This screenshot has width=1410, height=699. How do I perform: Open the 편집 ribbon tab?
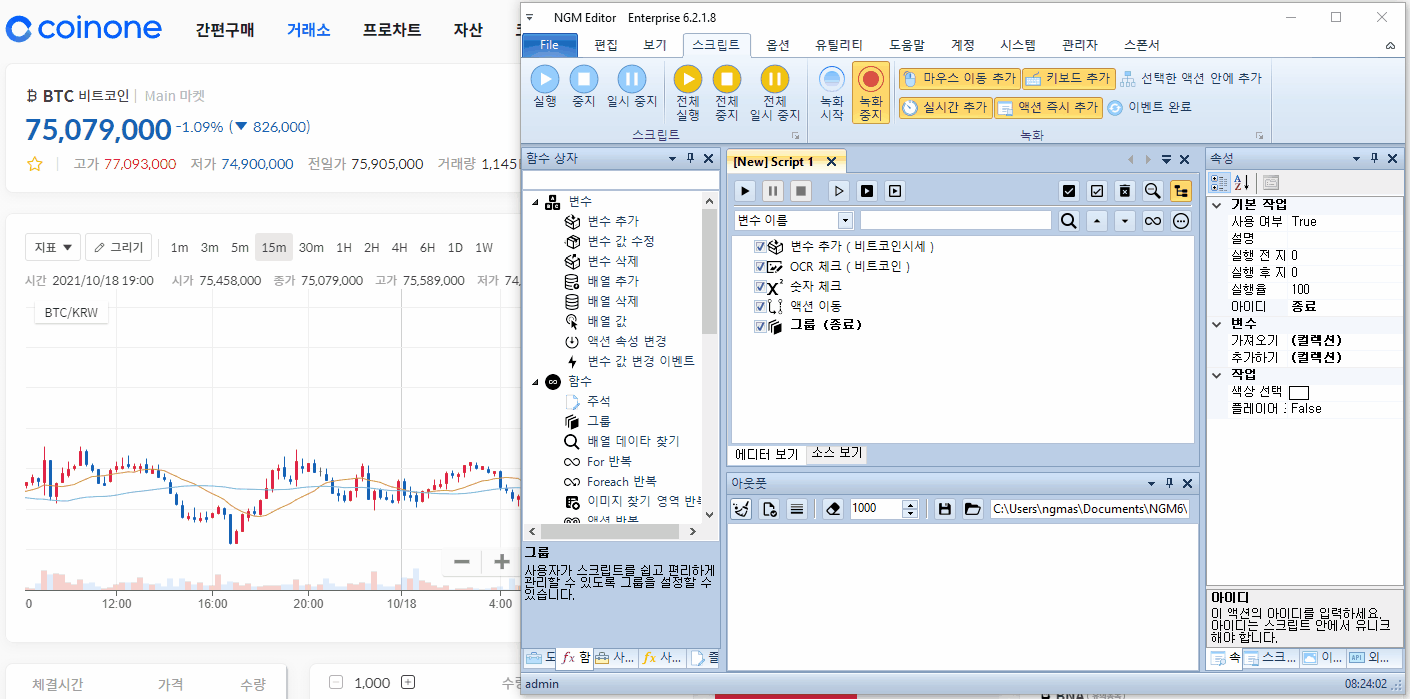606,45
